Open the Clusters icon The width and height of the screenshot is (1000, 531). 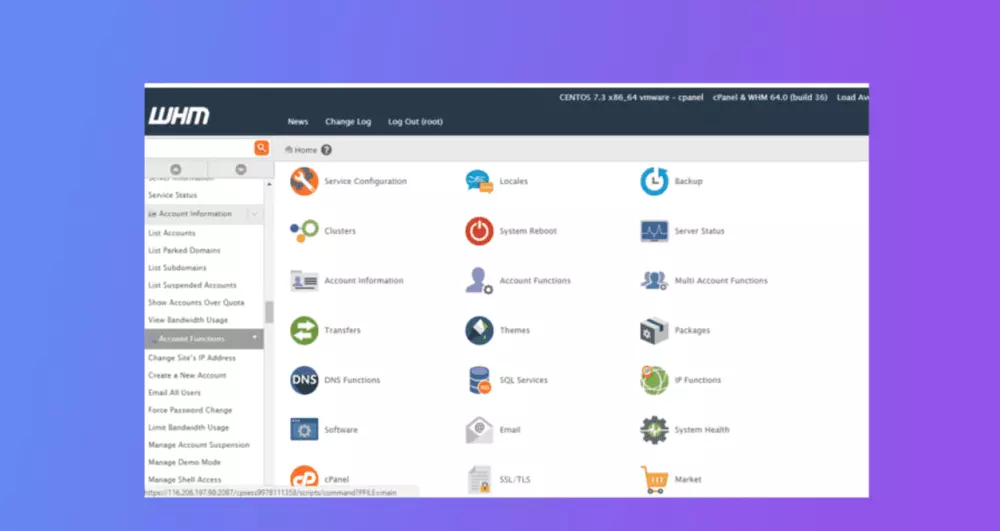304,231
